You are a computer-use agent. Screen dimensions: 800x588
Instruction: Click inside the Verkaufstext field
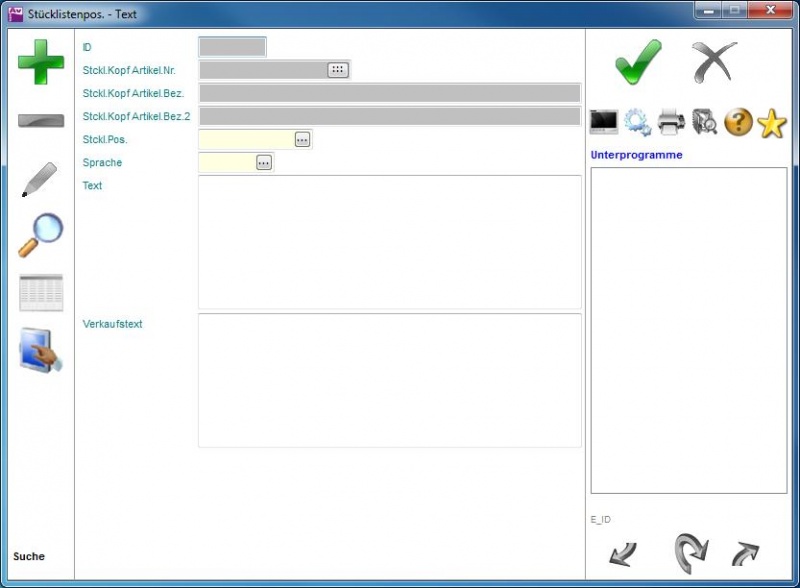tap(389, 380)
